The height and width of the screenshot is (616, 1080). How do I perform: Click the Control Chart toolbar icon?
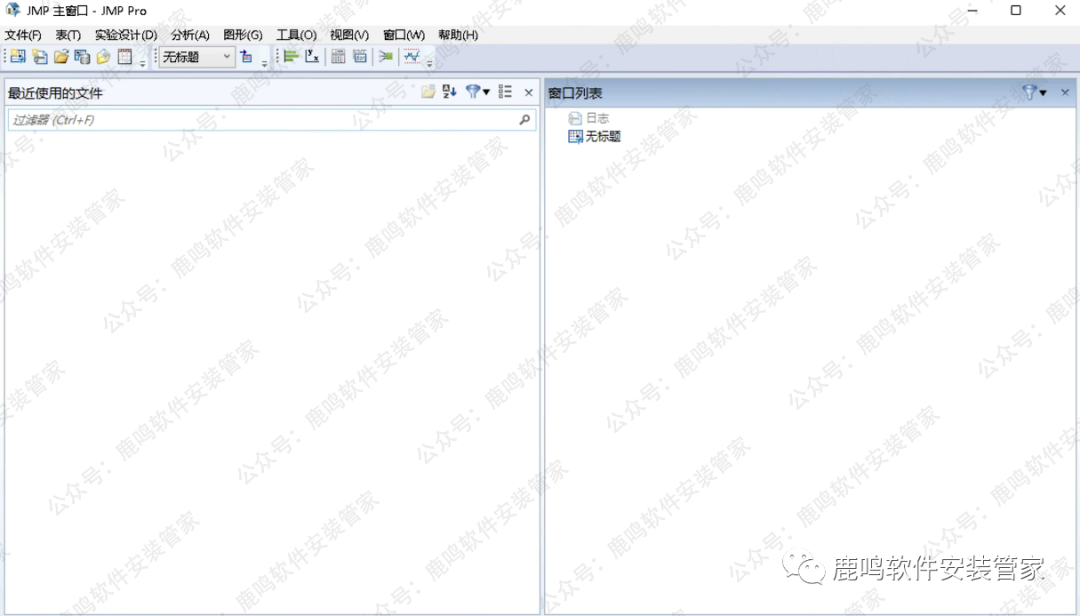(x=411, y=57)
